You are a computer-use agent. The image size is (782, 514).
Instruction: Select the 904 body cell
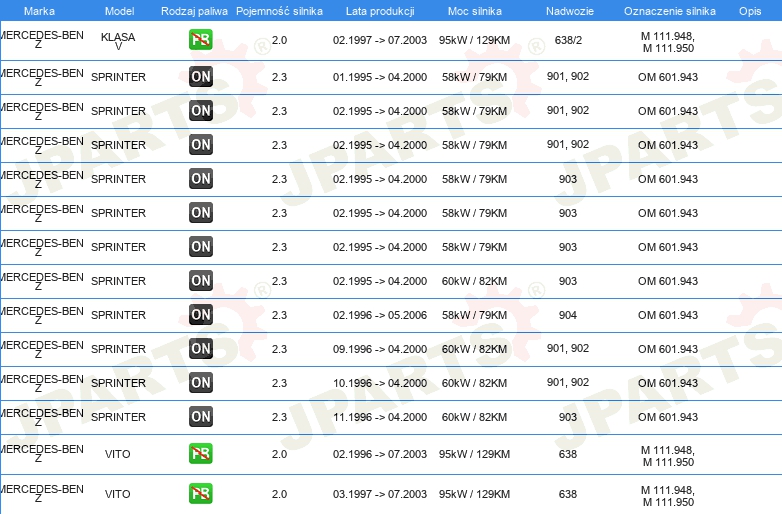(x=568, y=315)
